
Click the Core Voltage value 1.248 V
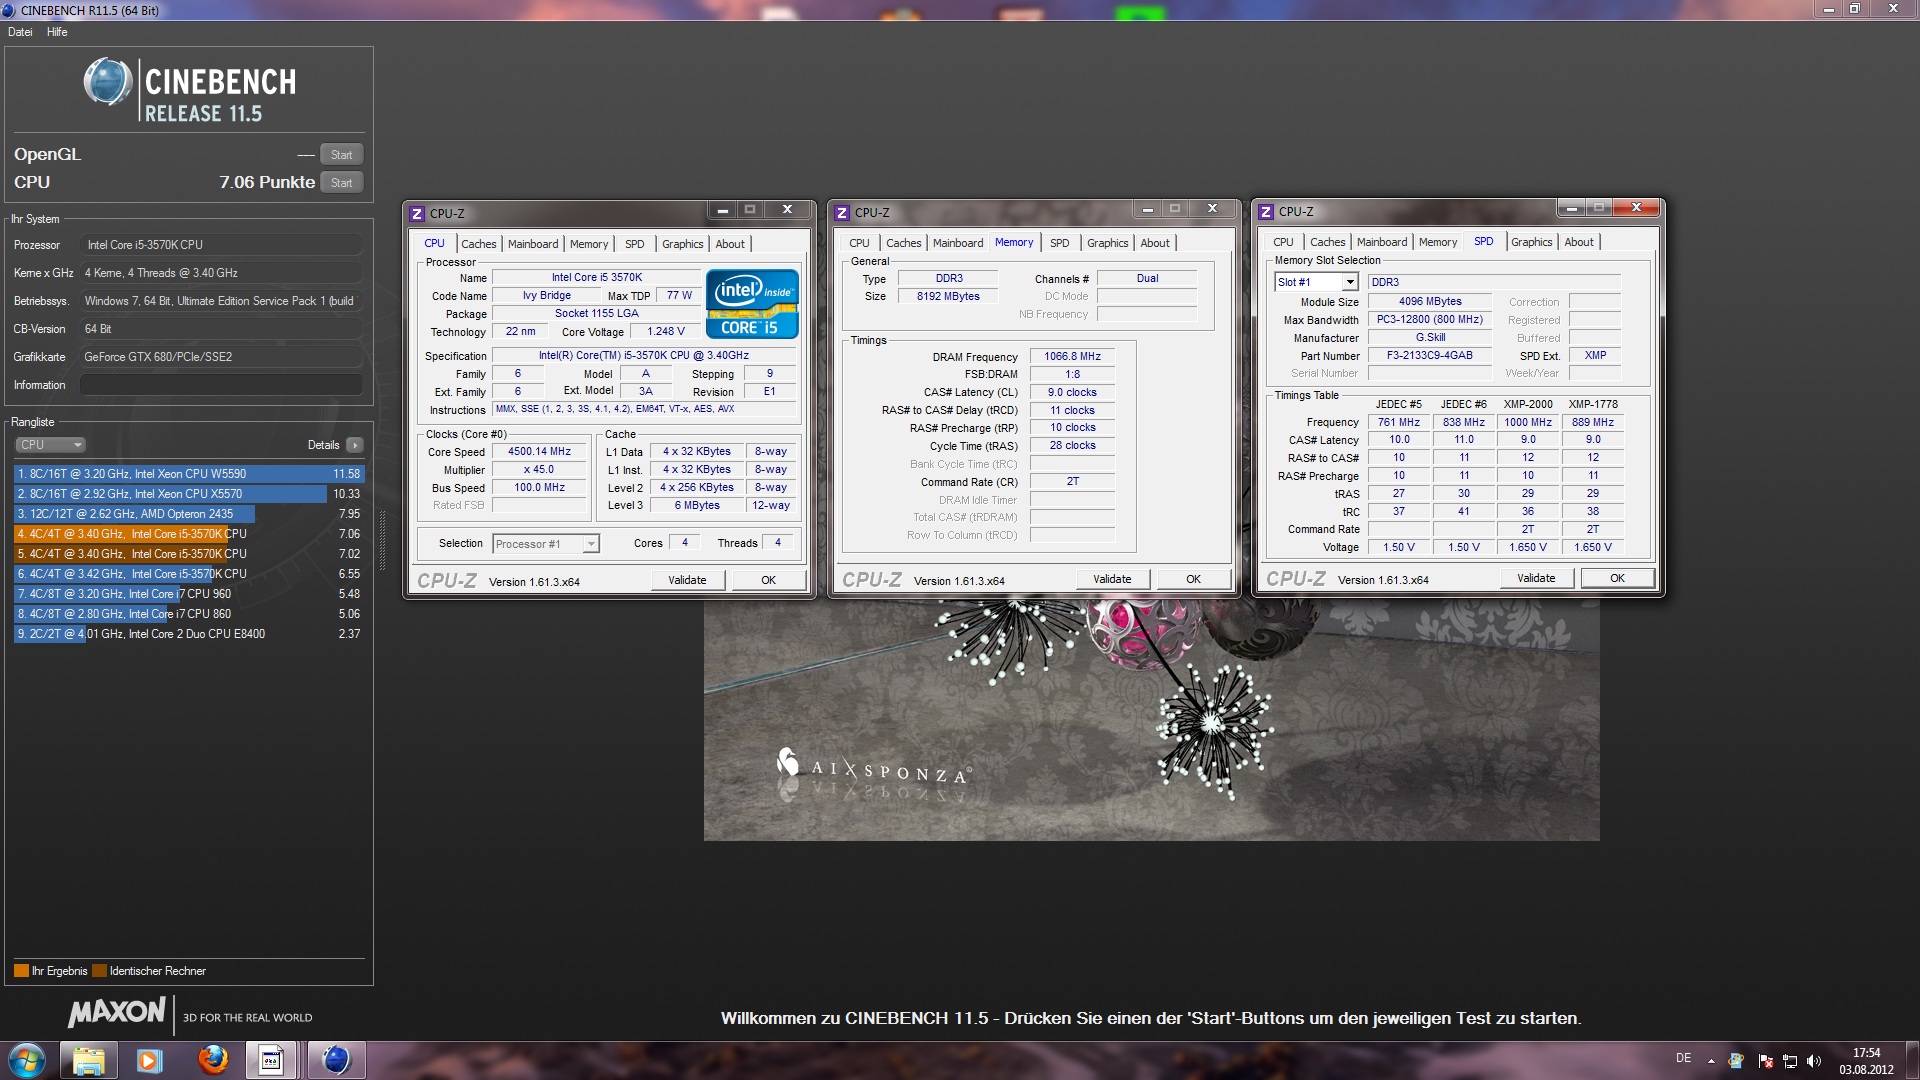click(666, 332)
